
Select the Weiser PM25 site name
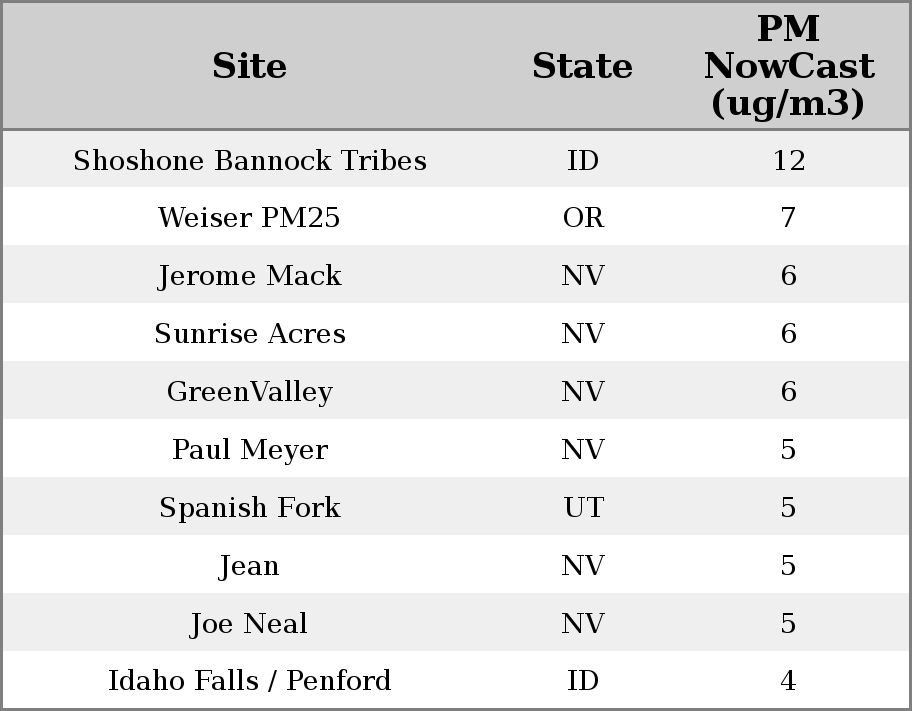[x=249, y=218]
